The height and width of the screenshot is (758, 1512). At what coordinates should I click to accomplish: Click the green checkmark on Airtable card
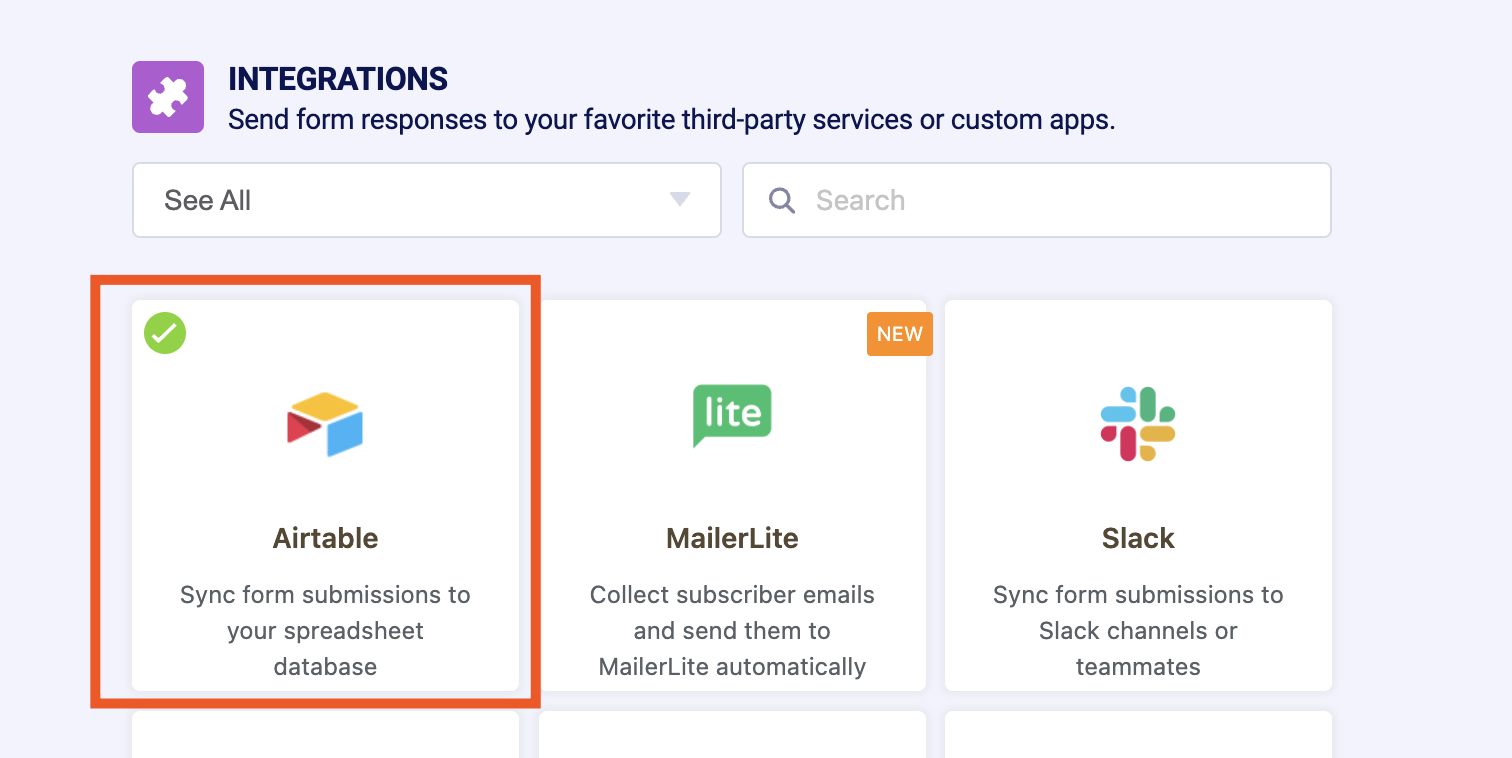[x=165, y=333]
